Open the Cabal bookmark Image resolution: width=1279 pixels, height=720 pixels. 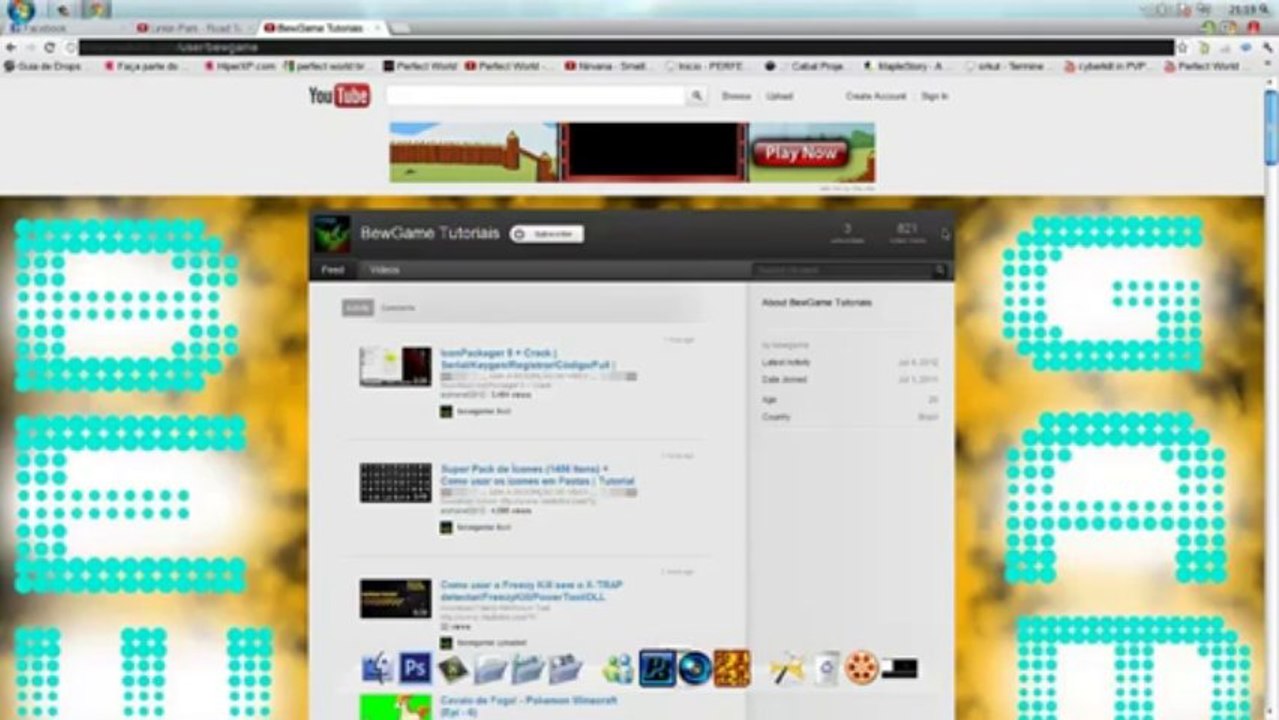(x=804, y=66)
